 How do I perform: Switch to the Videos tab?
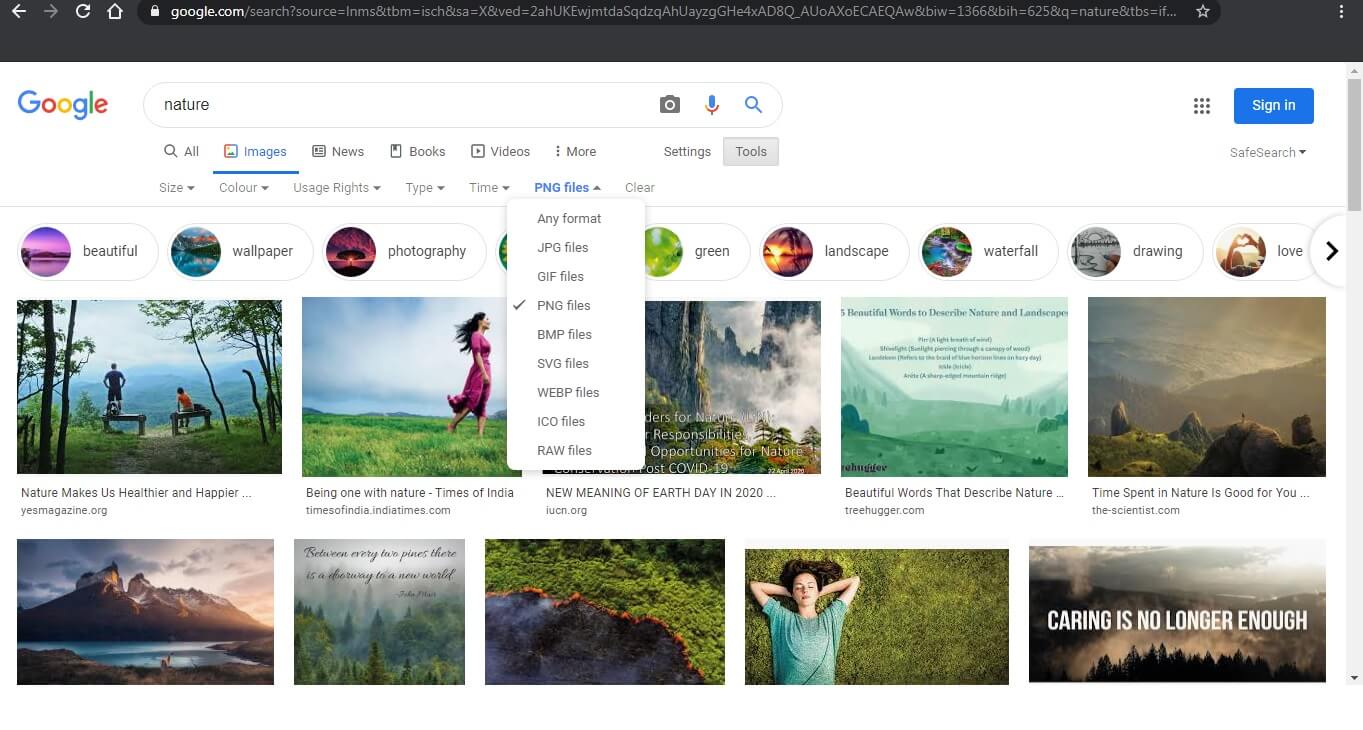tap(500, 151)
